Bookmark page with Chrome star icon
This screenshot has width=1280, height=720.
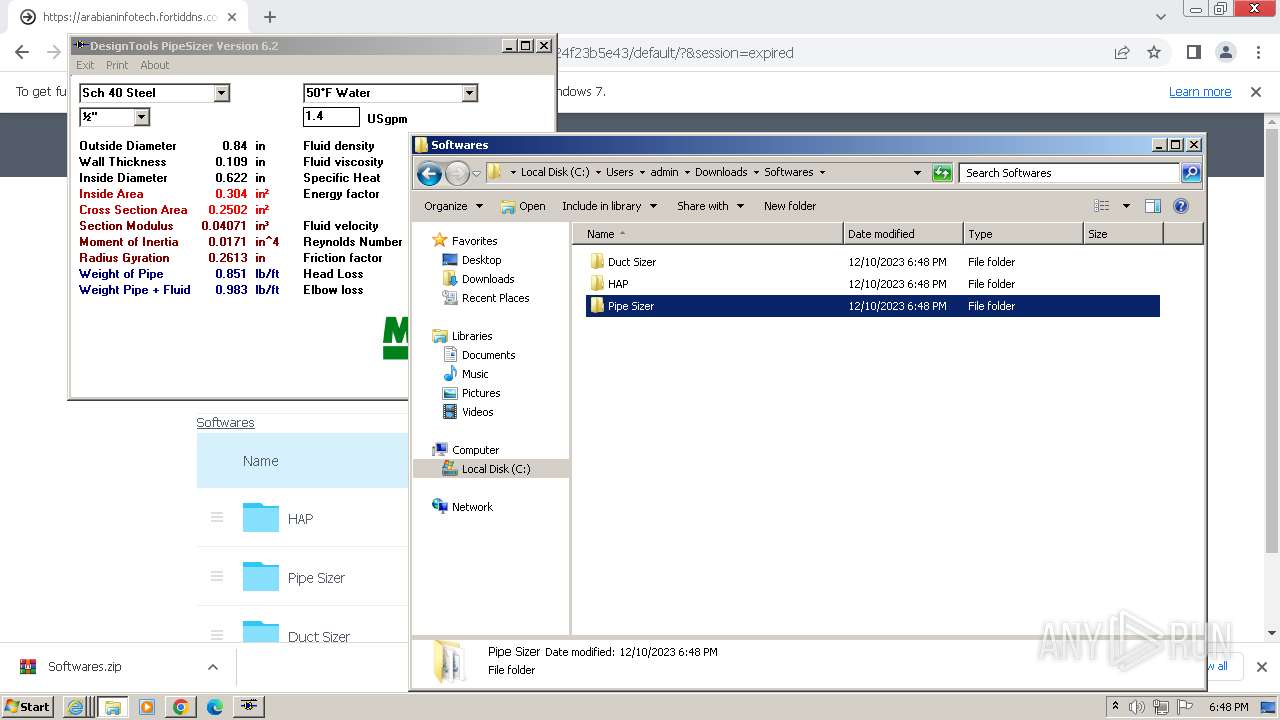click(1154, 53)
